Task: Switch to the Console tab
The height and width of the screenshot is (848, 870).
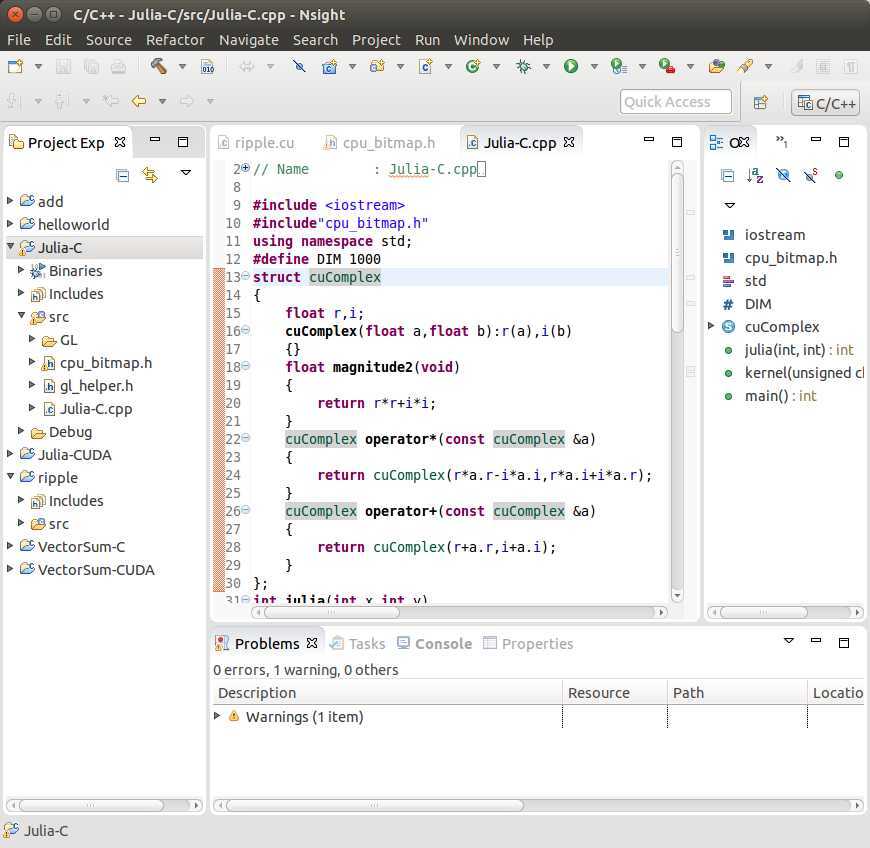Action: pyautogui.click(x=435, y=644)
